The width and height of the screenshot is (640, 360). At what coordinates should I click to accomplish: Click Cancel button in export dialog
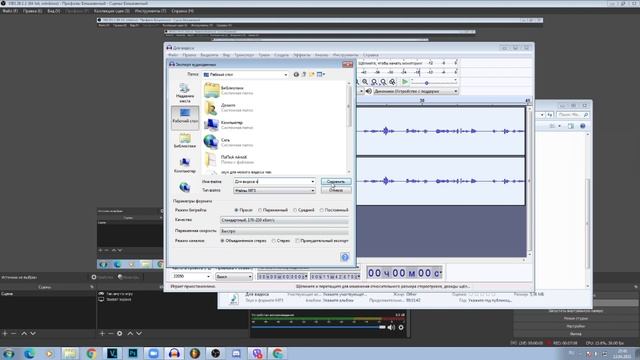coord(336,190)
